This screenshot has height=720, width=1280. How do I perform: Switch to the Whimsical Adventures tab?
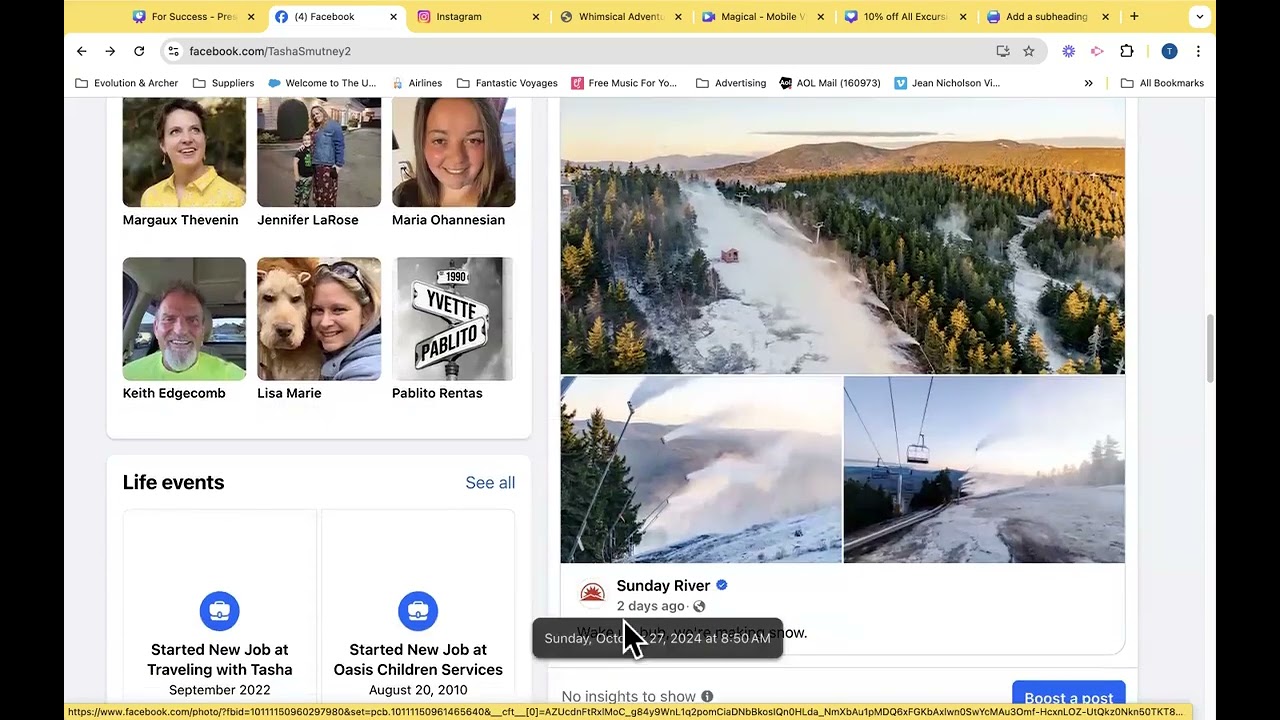click(x=621, y=16)
